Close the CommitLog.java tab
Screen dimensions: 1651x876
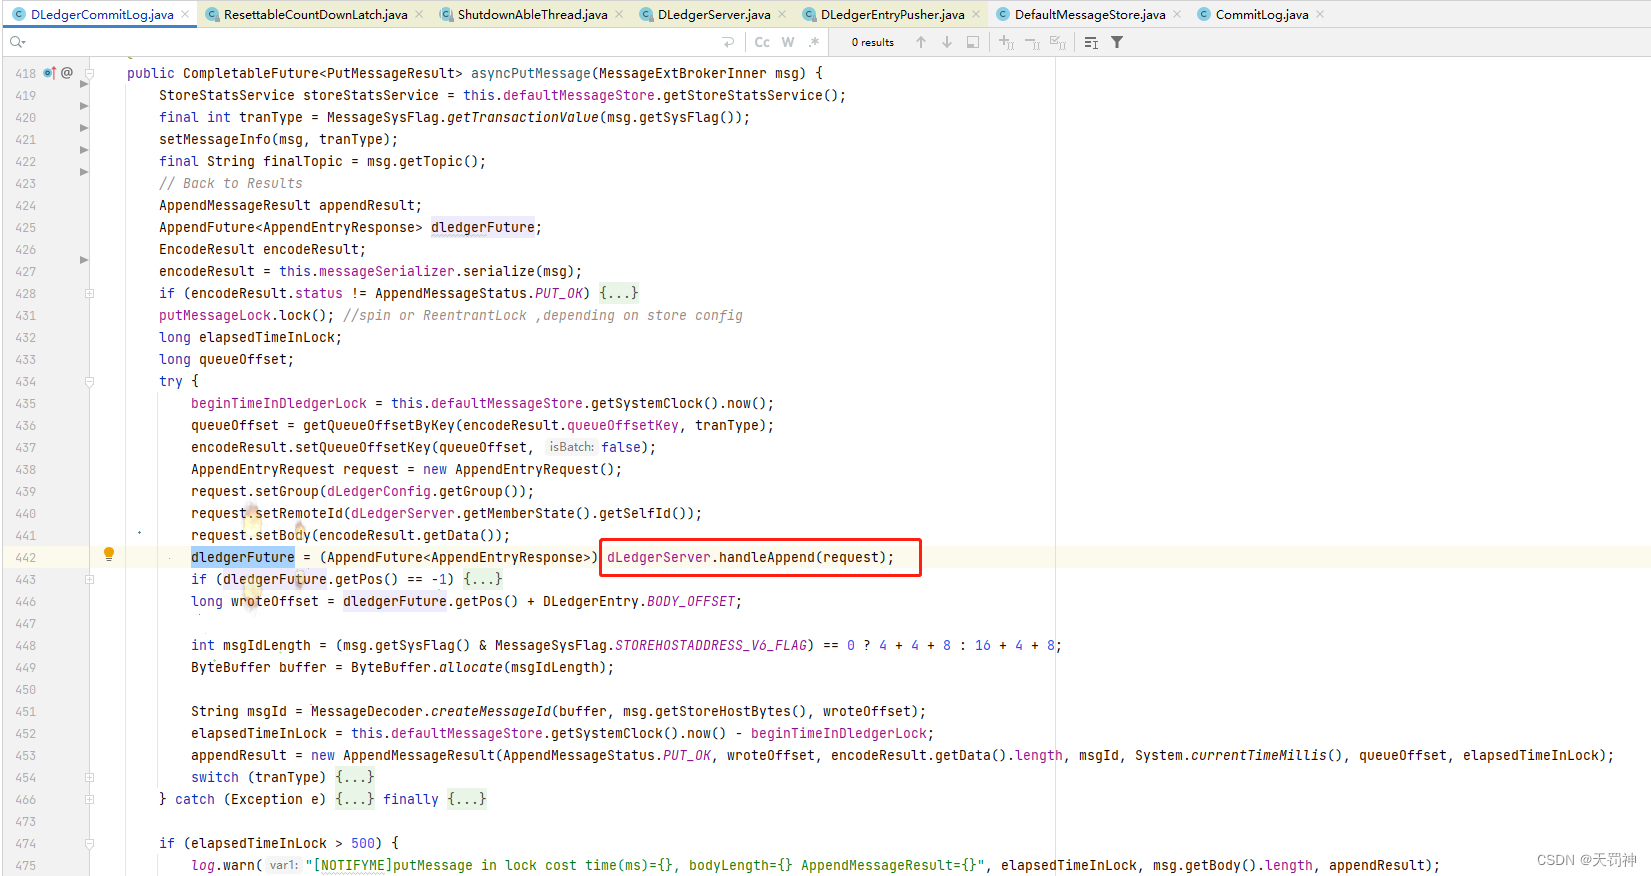pyautogui.click(x=1320, y=14)
